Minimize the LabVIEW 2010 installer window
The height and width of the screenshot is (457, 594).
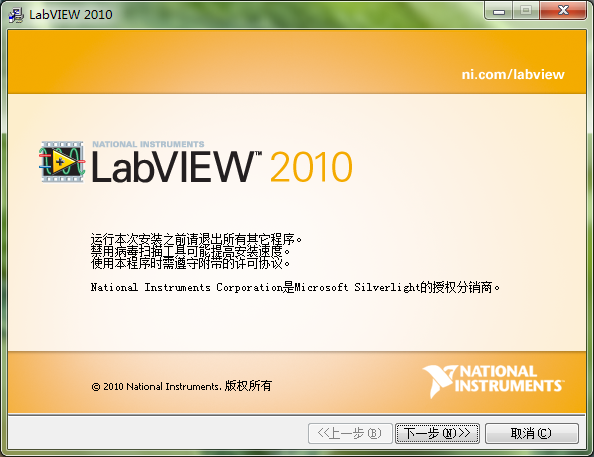pos(499,11)
